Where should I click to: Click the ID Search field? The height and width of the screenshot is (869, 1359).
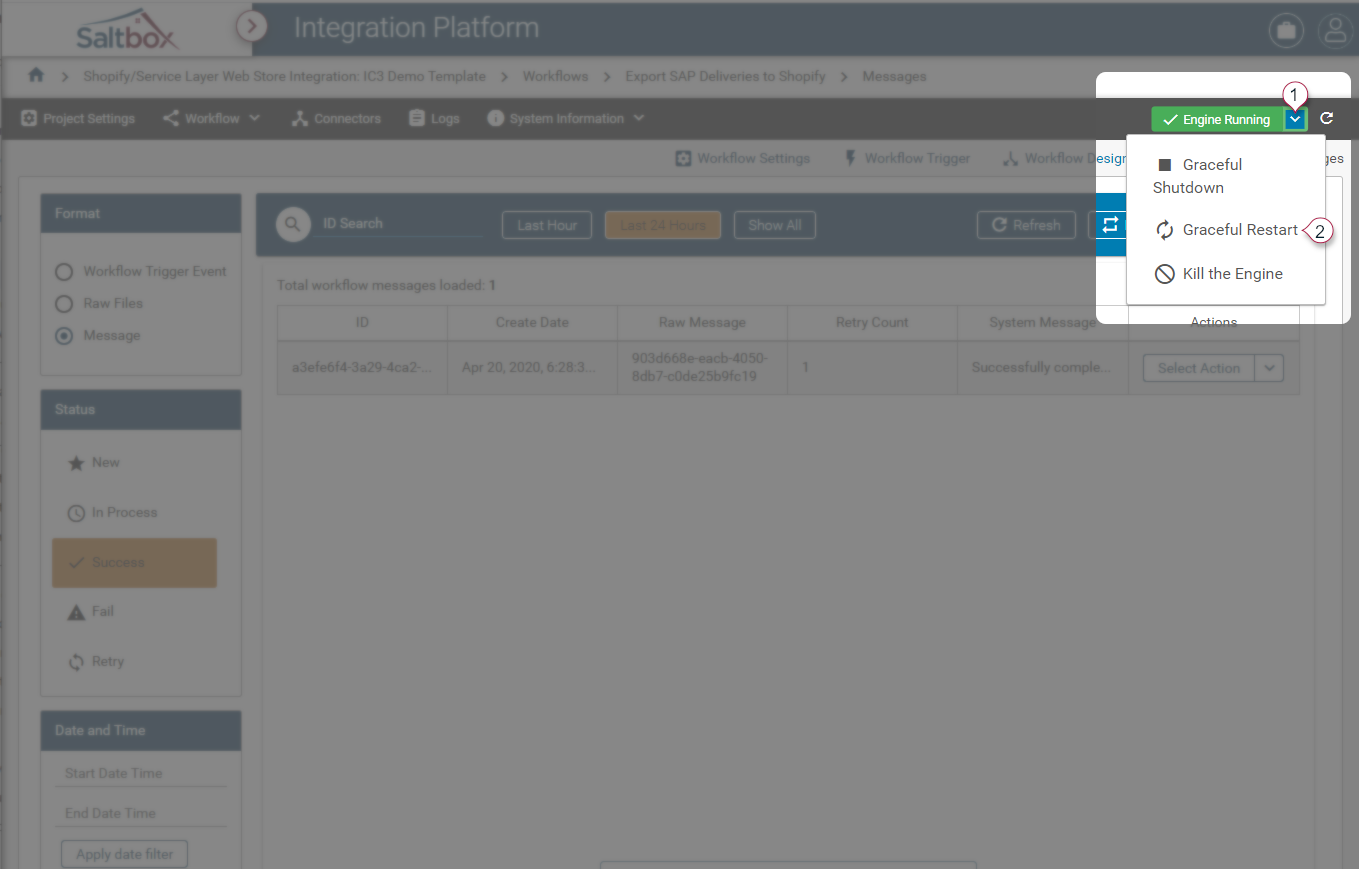coord(401,224)
